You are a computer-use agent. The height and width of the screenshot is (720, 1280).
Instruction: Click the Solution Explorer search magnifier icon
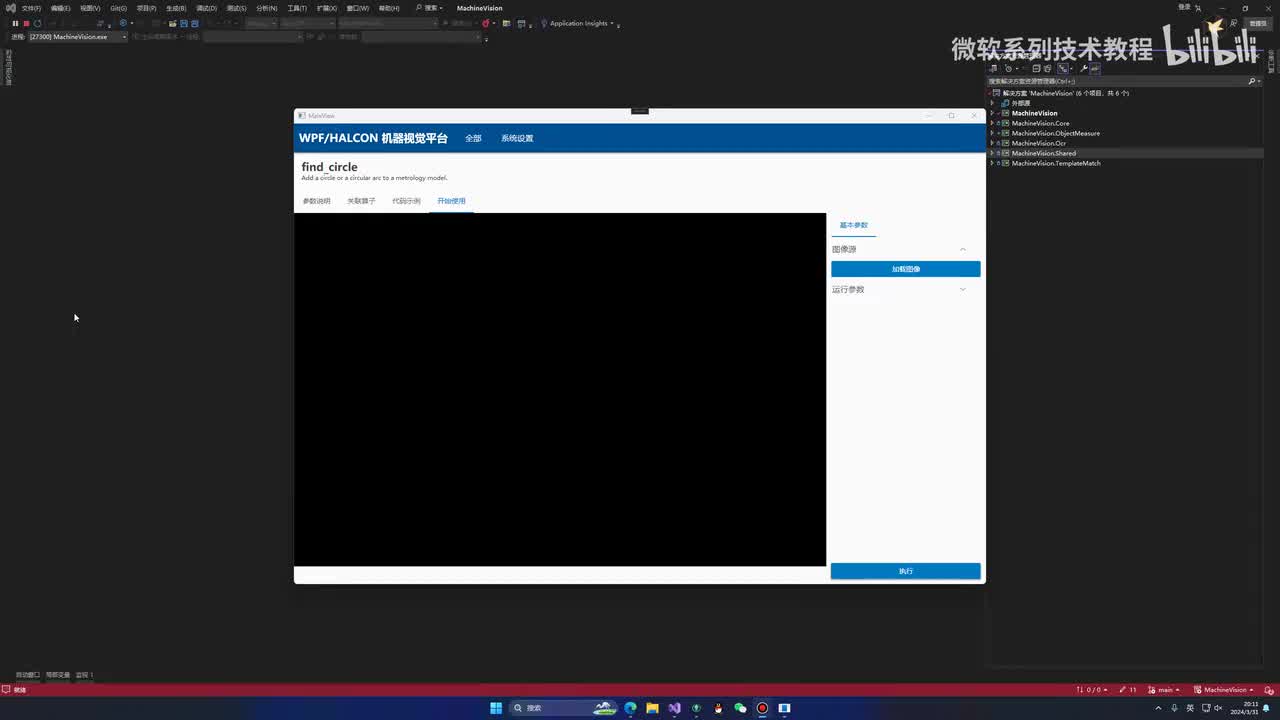point(1251,81)
